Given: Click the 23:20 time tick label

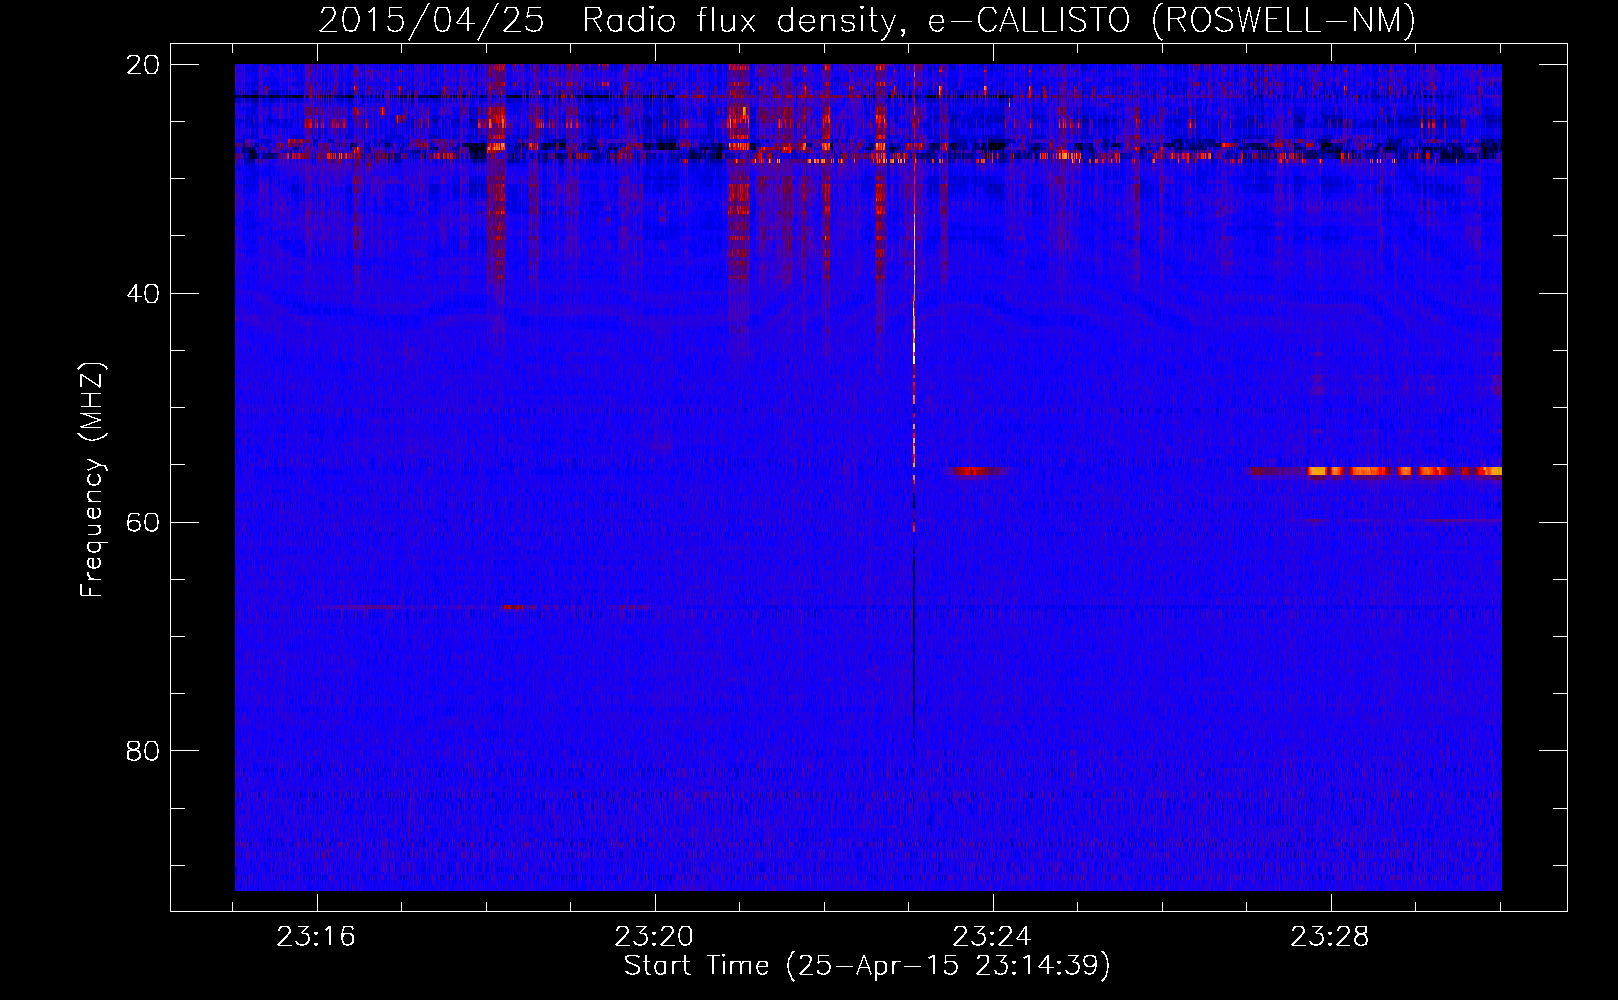Looking at the screenshot, I should (655, 937).
